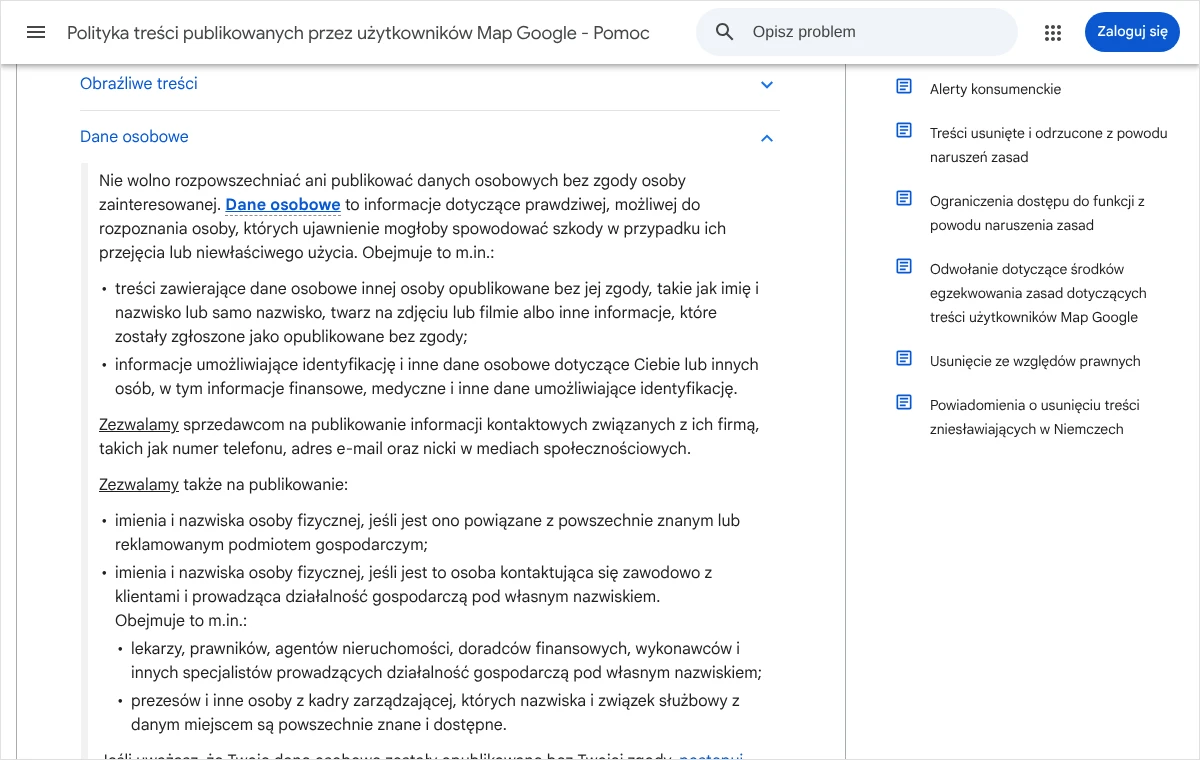Open the Google apps grid
This screenshot has height=760, width=1200.
click(x=1053, y=32)
